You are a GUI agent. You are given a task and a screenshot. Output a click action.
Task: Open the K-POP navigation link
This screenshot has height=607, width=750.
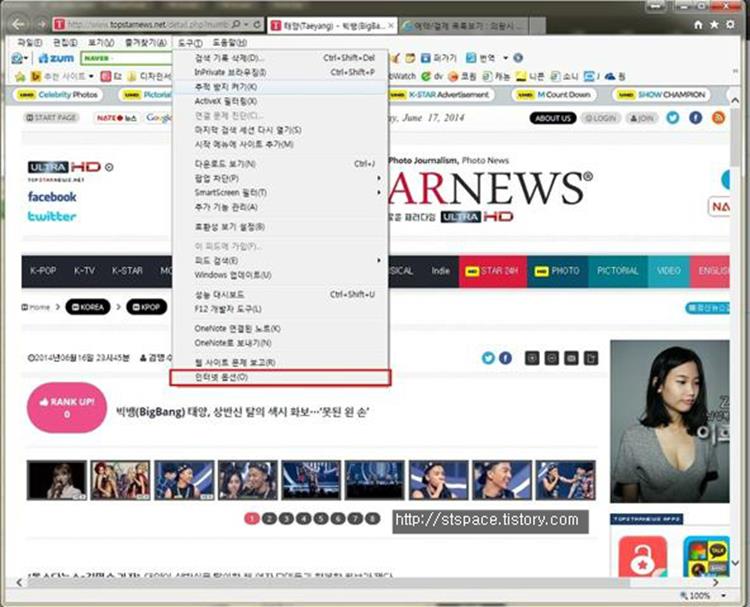click(x=43, y=271)
